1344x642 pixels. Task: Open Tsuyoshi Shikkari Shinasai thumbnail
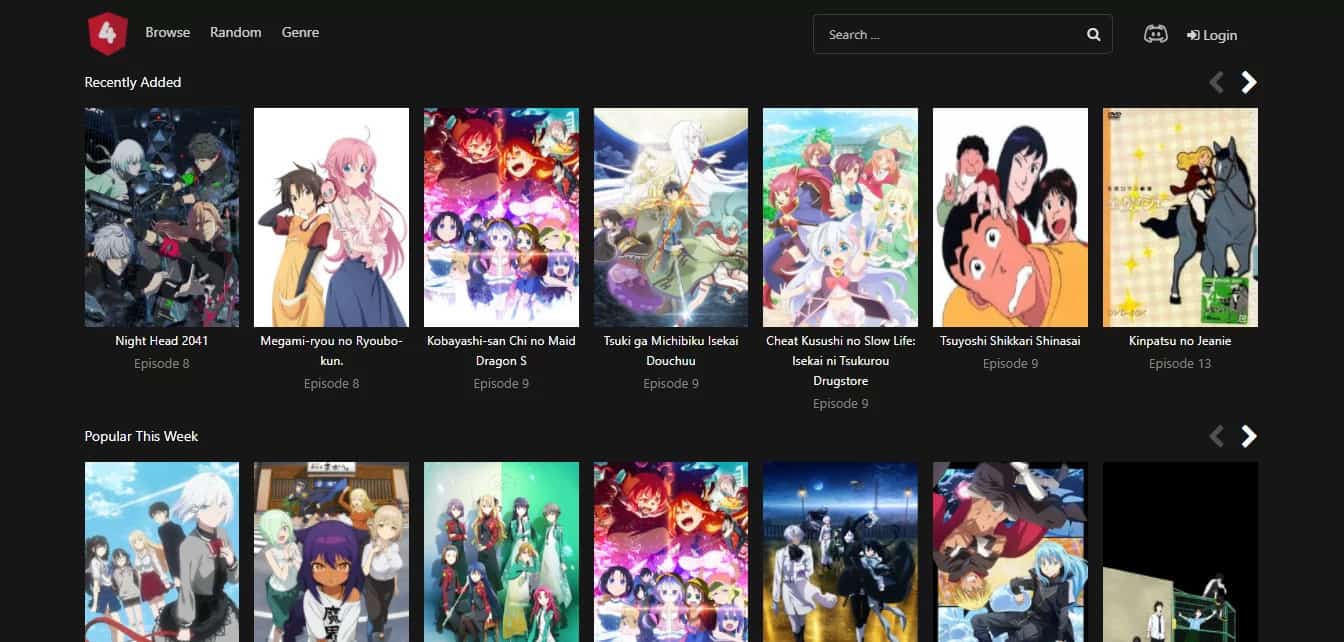(x=1010, y=217)
